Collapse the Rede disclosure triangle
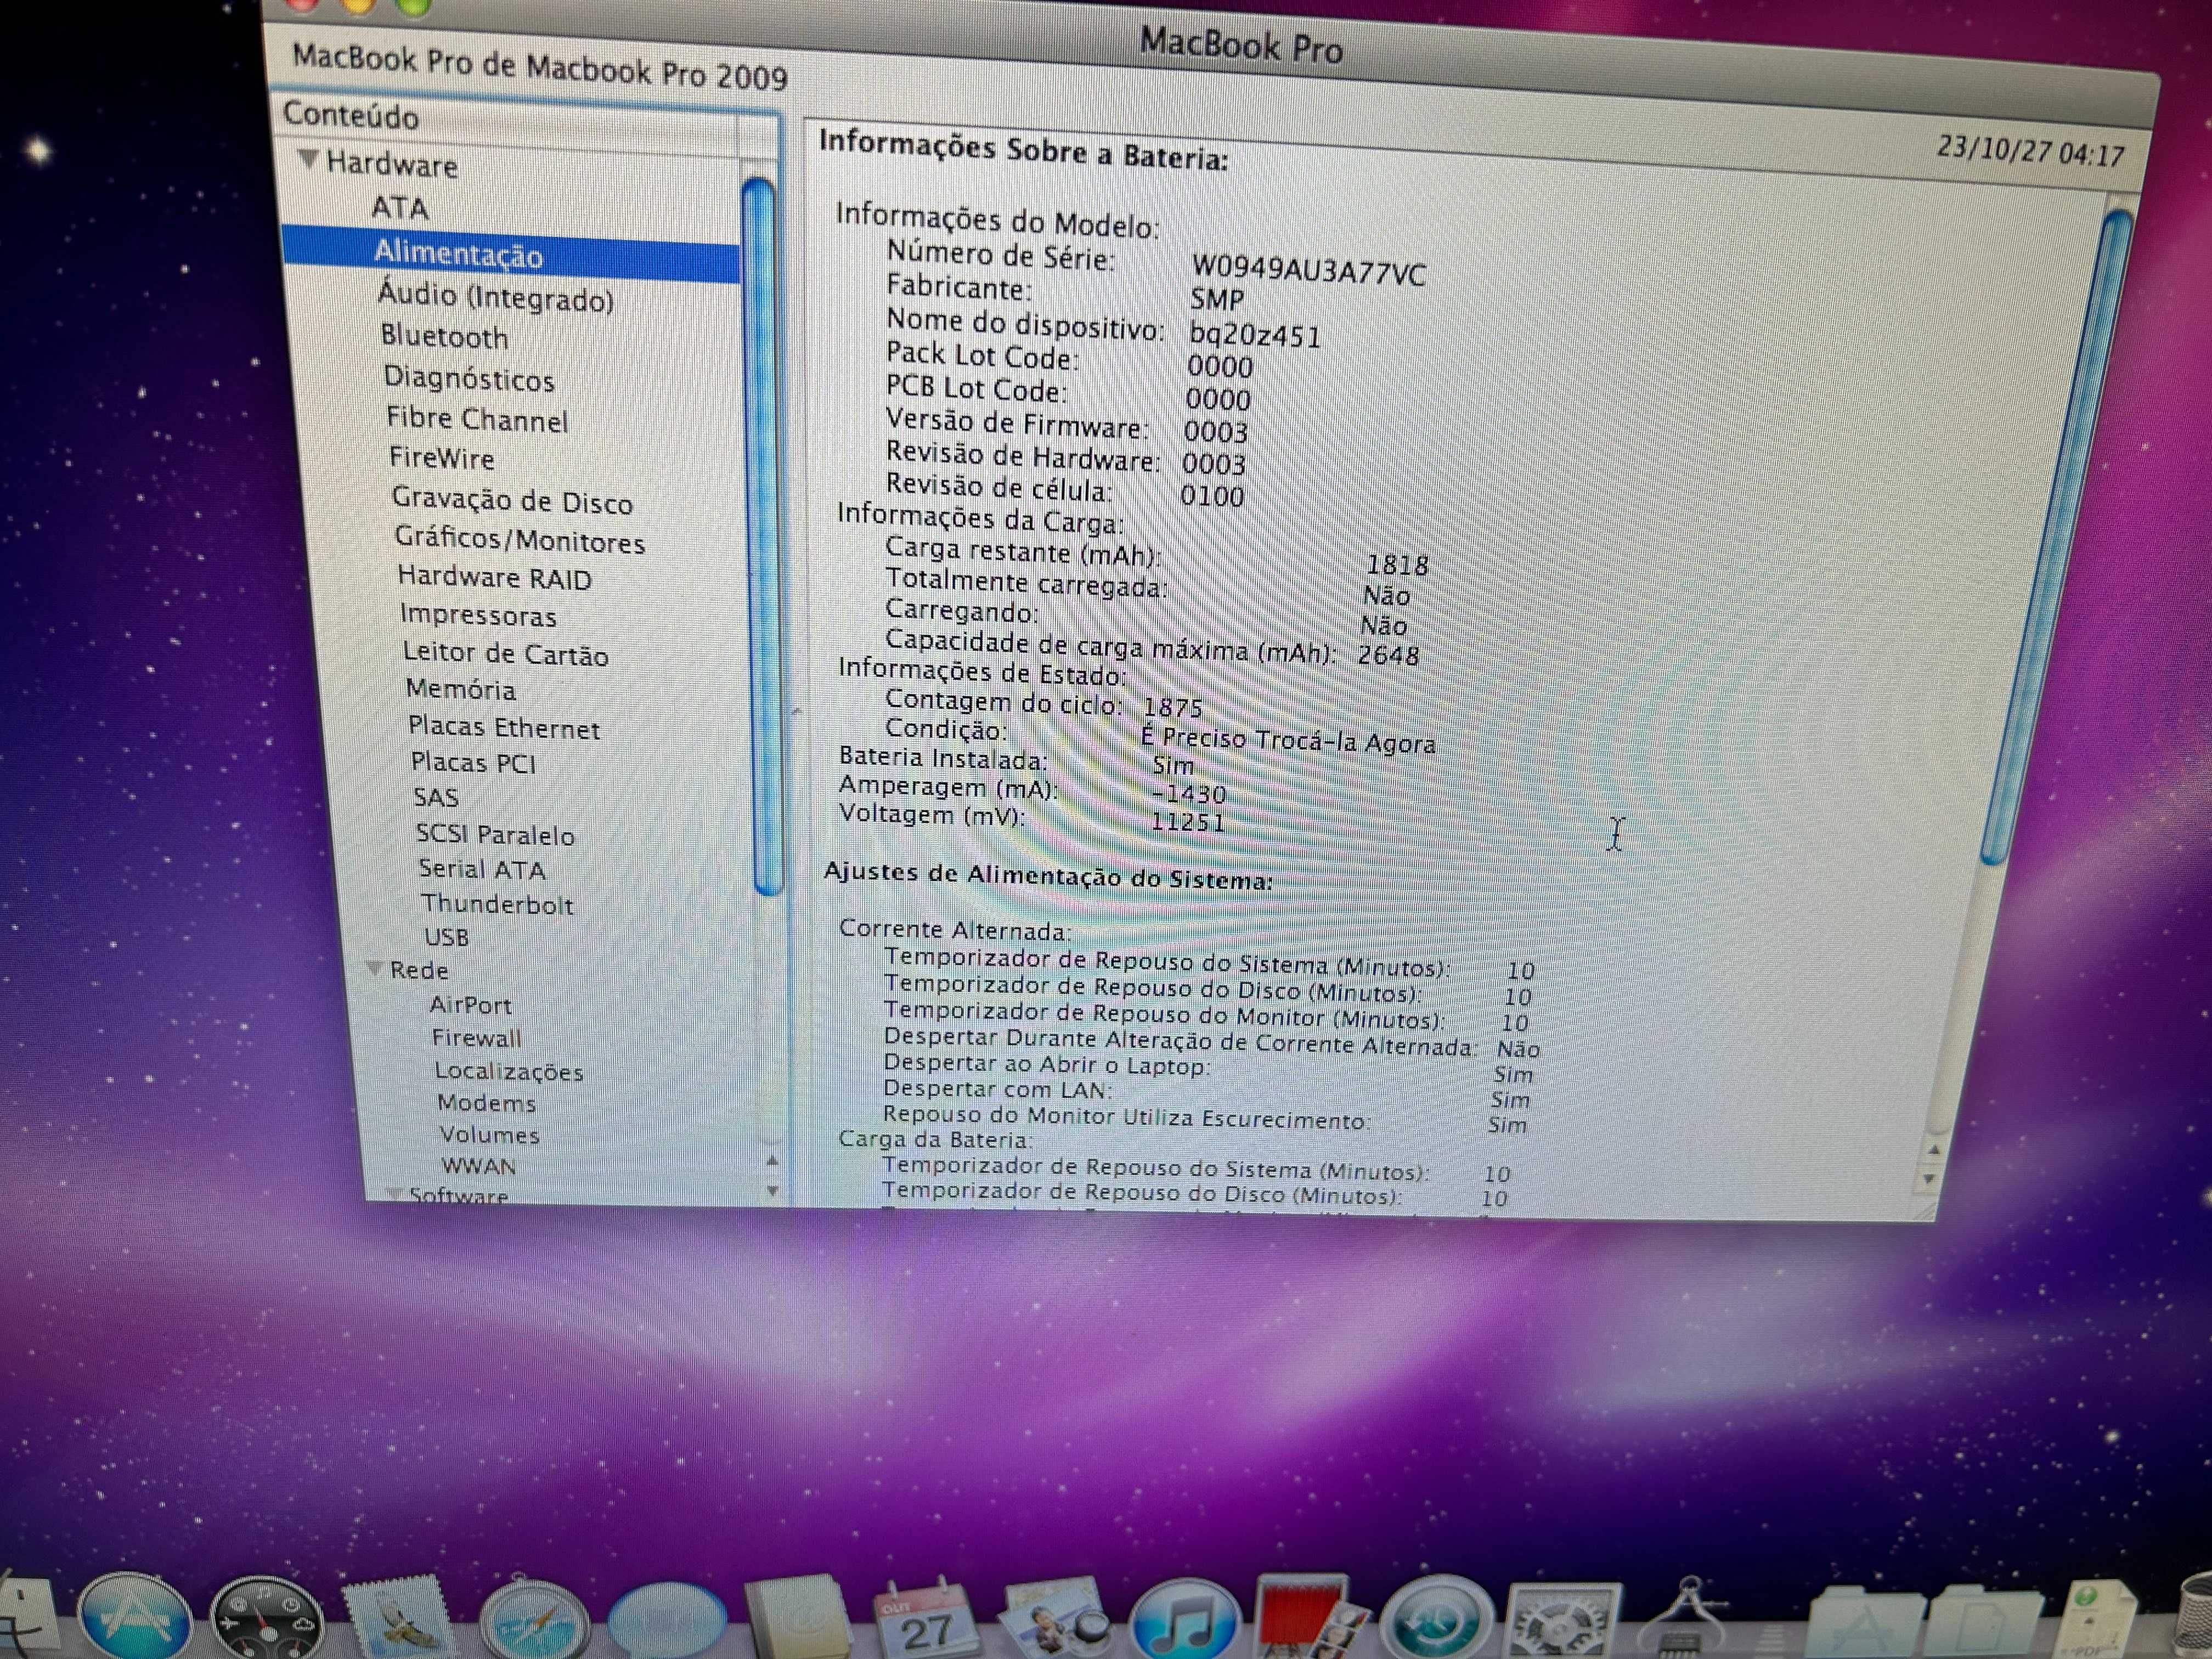This screenshot has width=2212, height=1659. point(374,968)
